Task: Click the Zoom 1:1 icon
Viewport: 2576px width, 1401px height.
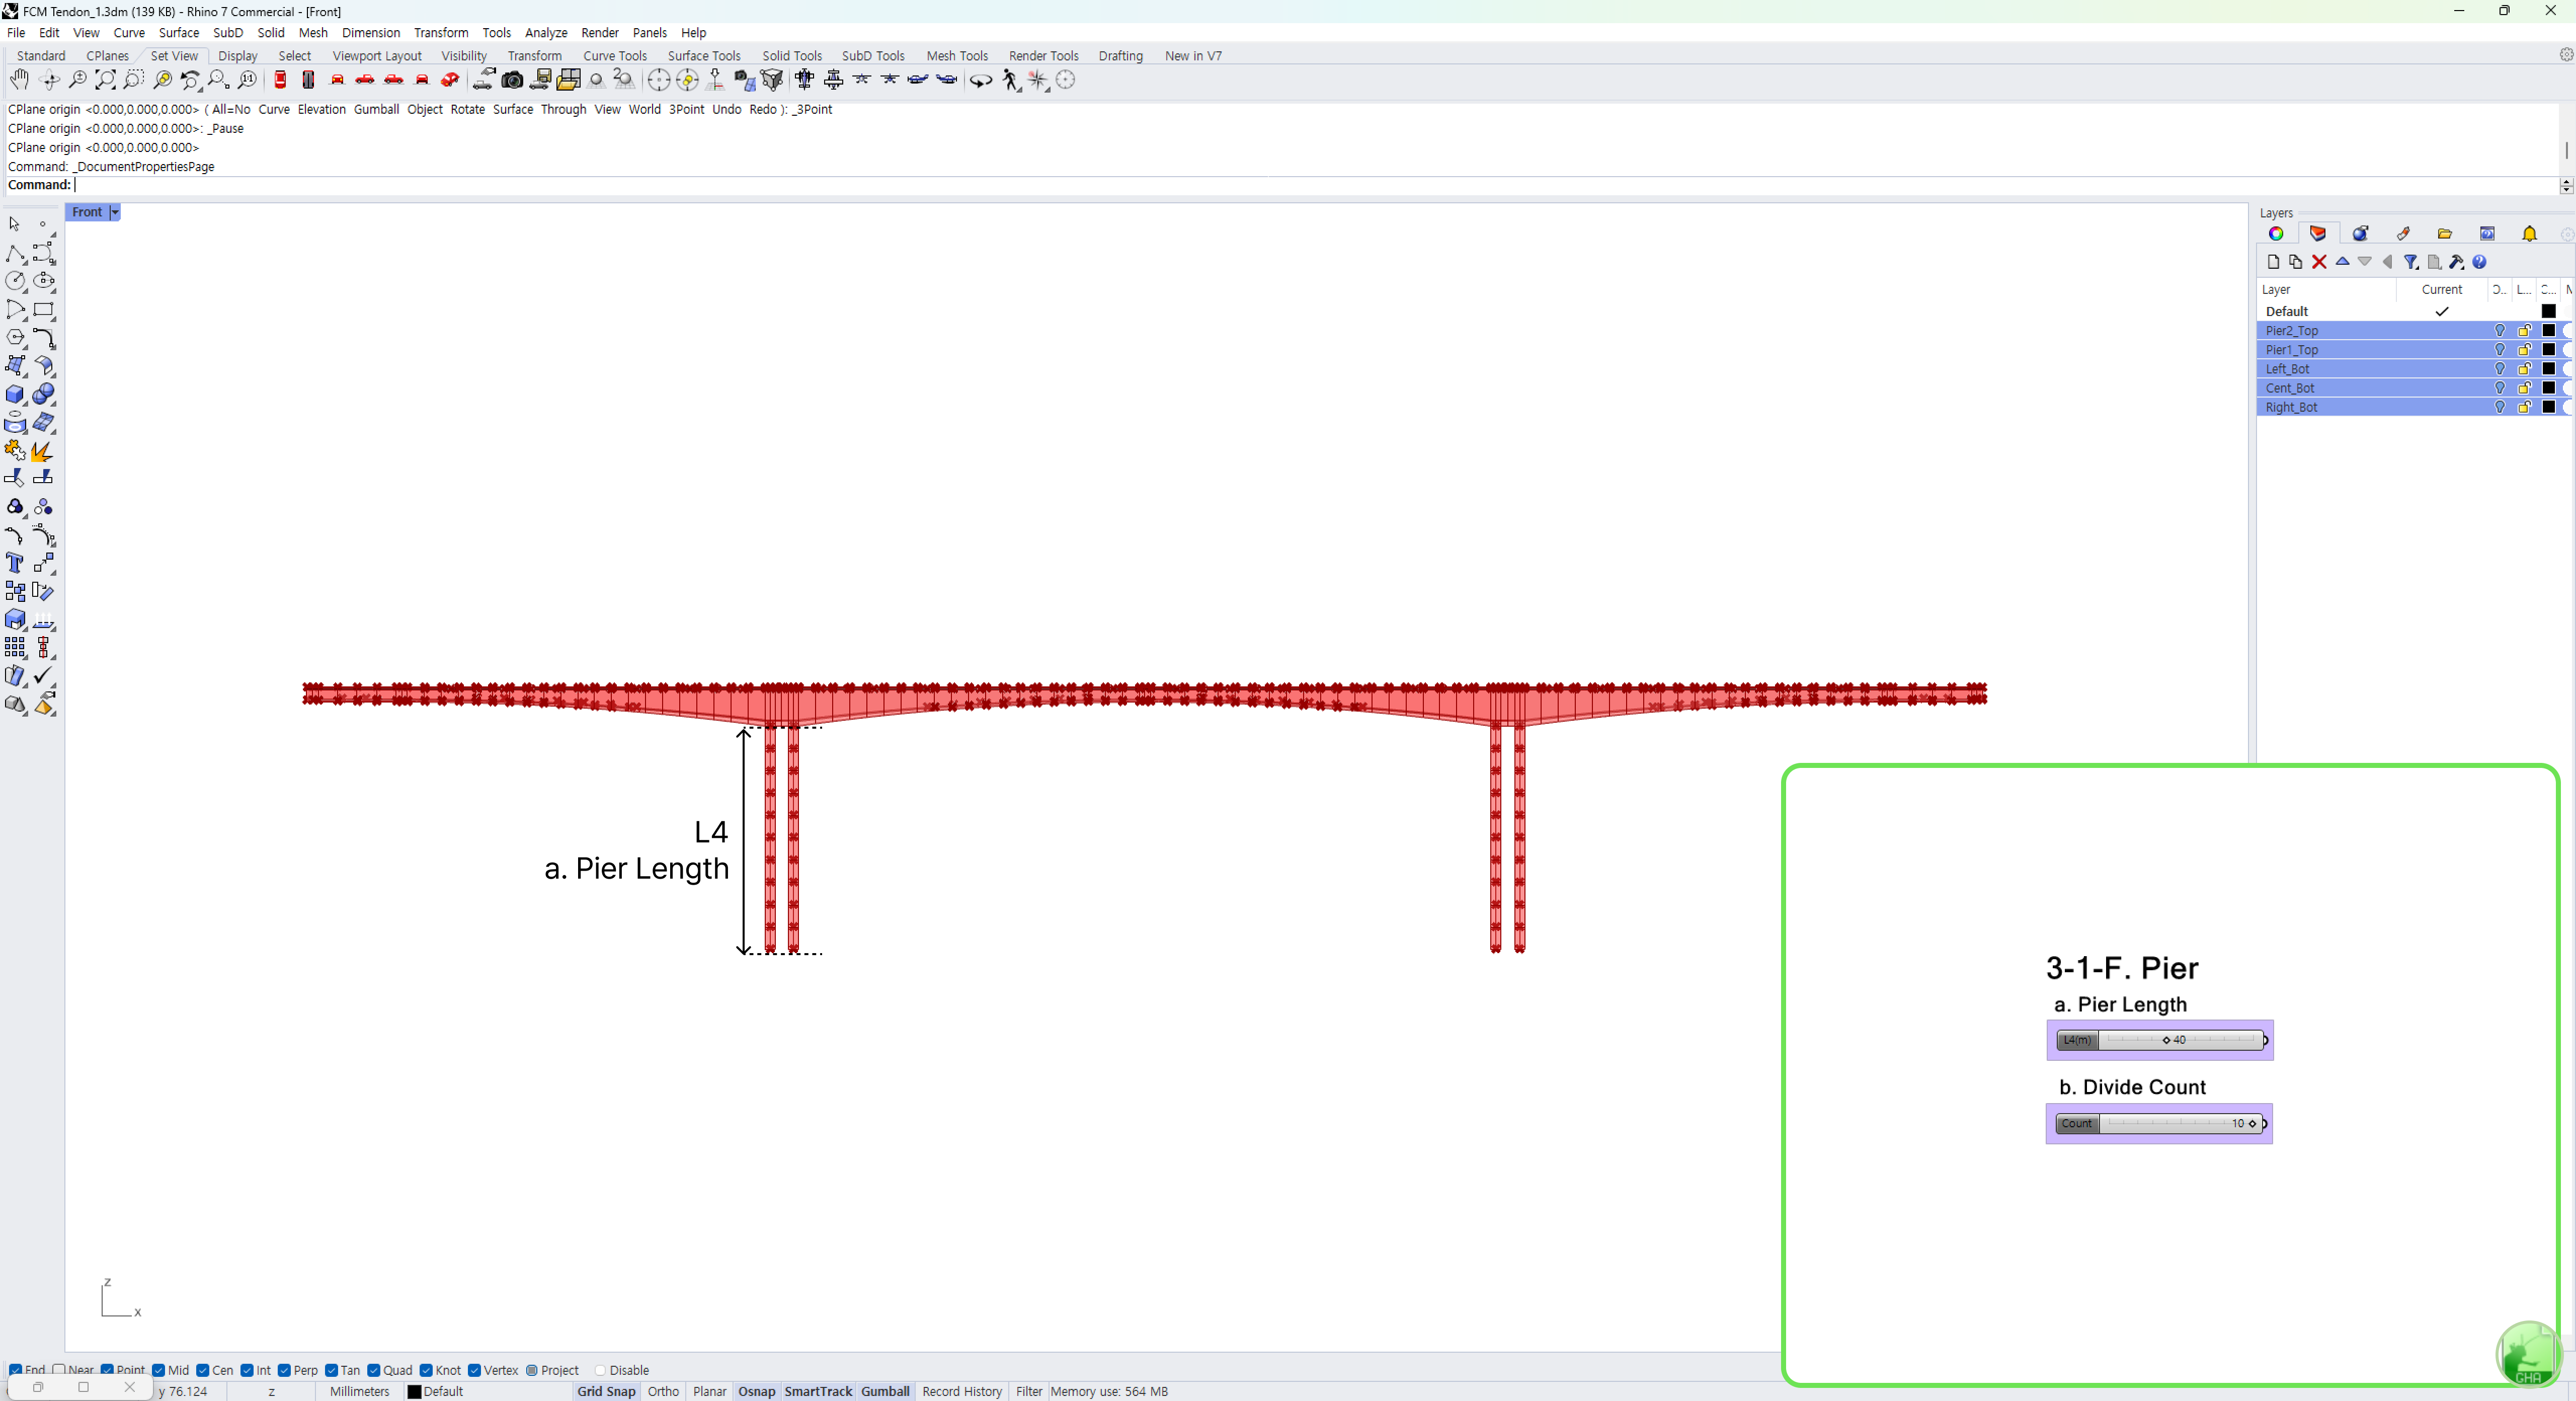Action: [x=247, y=80]
